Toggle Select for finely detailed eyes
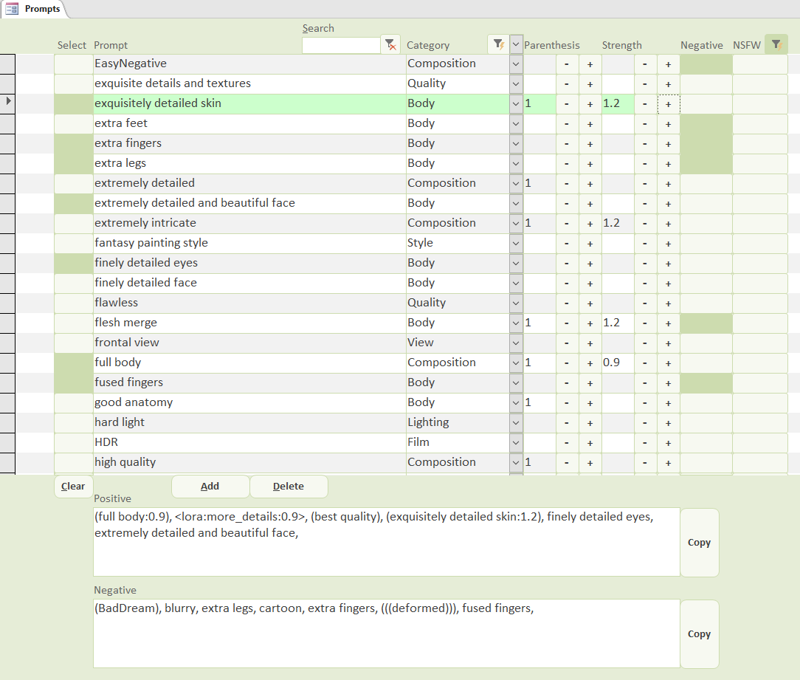The image size is (800, 680). point(73,263)
